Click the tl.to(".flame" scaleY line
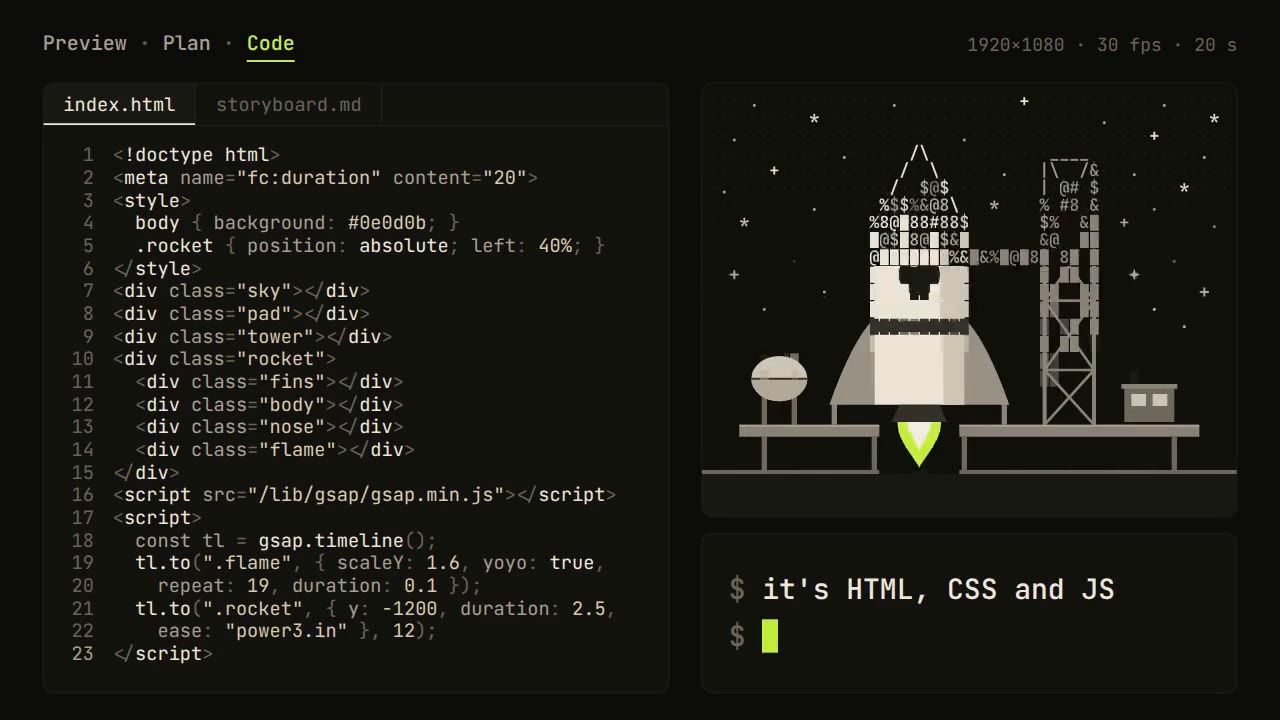 click(370, 563)
